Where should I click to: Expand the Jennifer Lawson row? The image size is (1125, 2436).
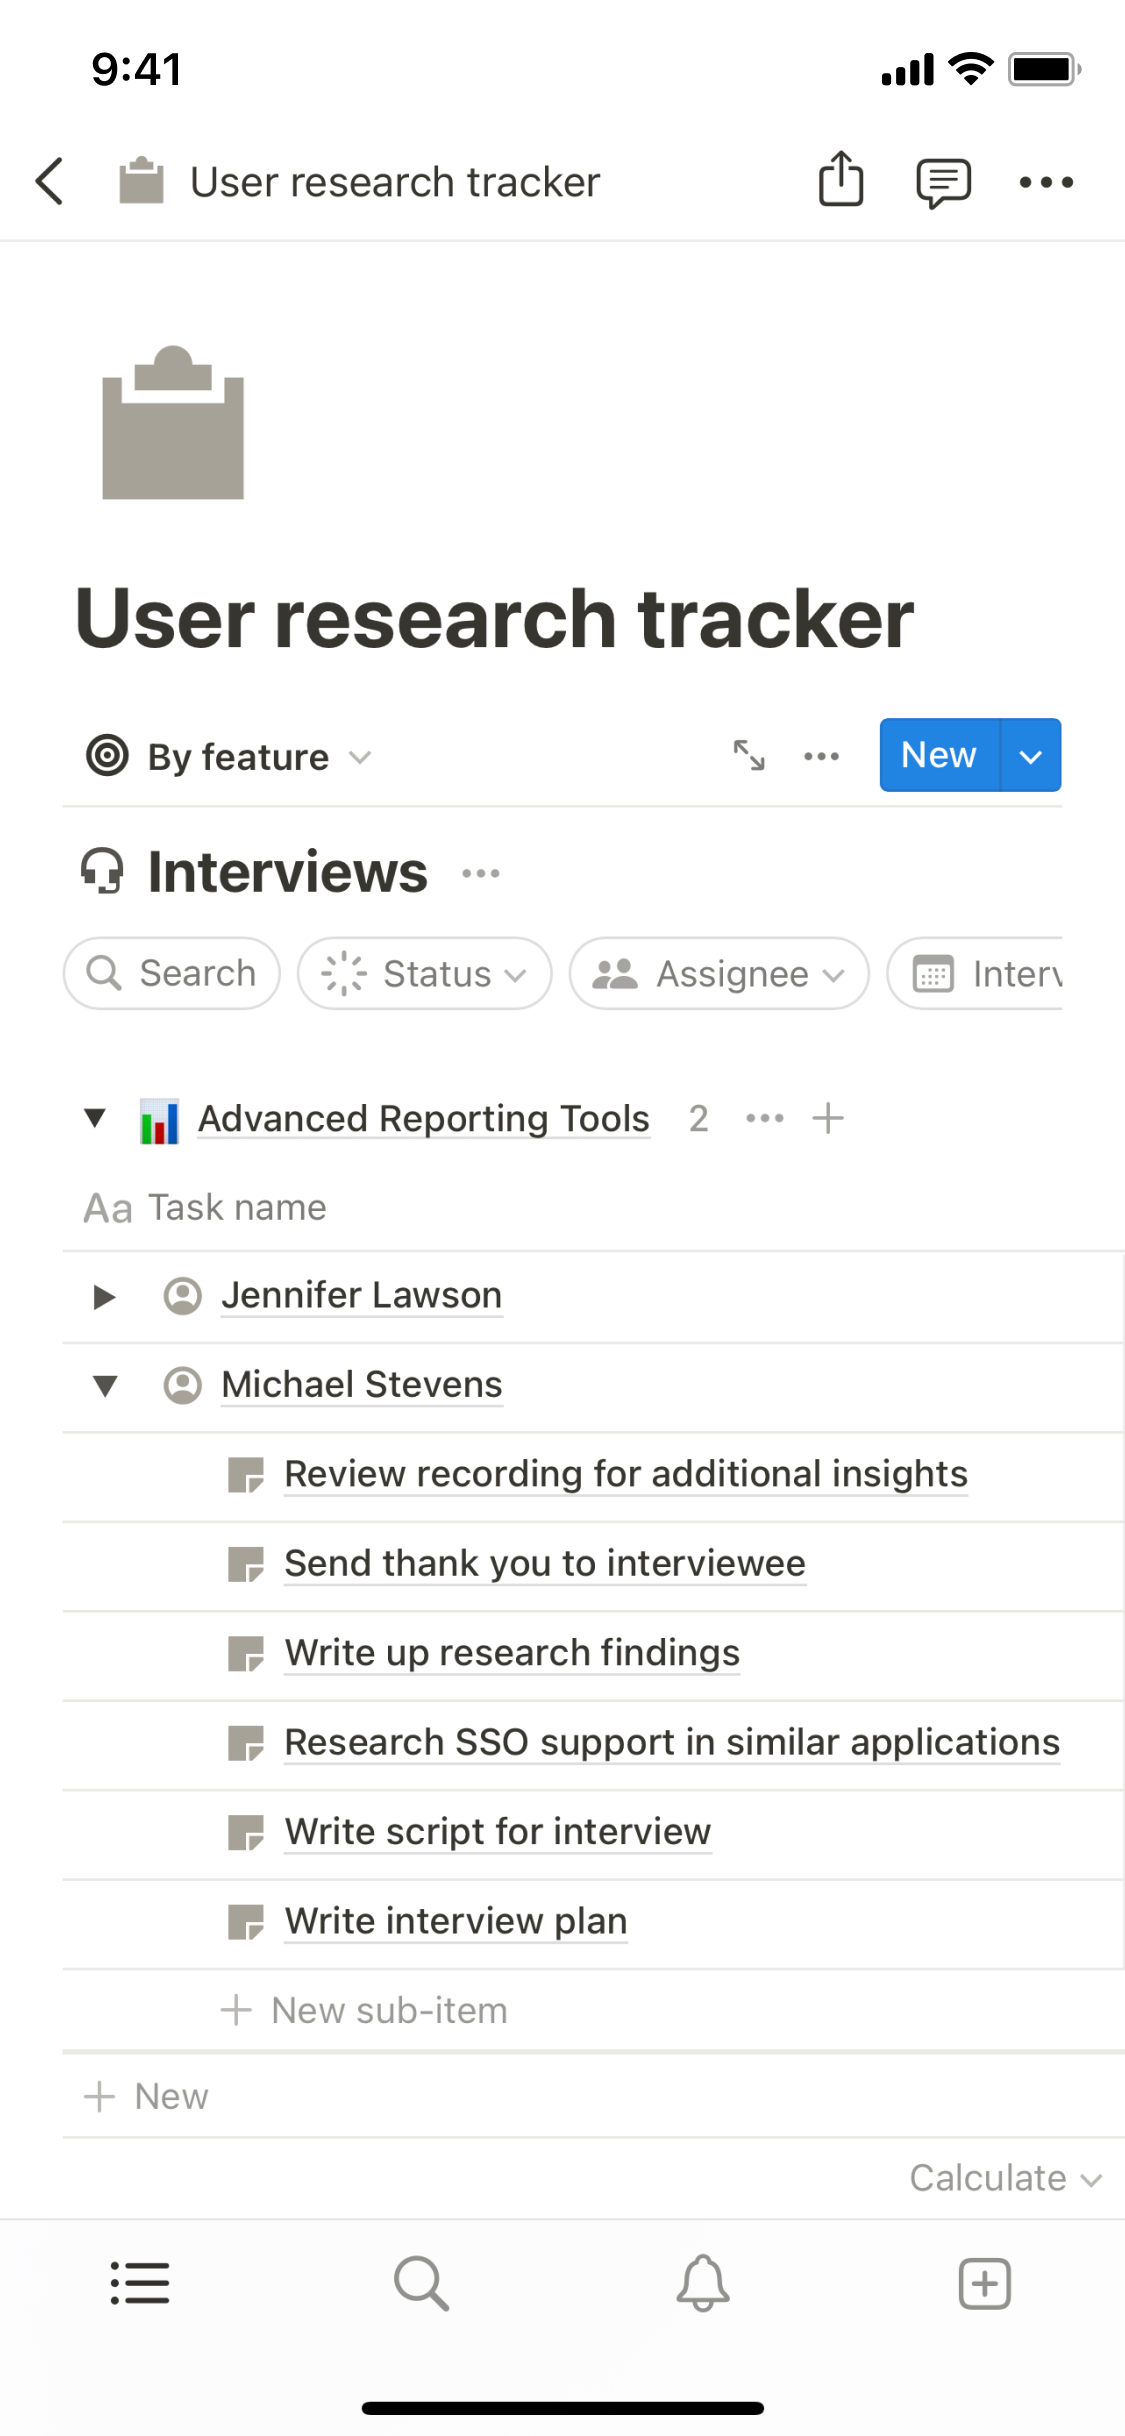(104, 1297)
